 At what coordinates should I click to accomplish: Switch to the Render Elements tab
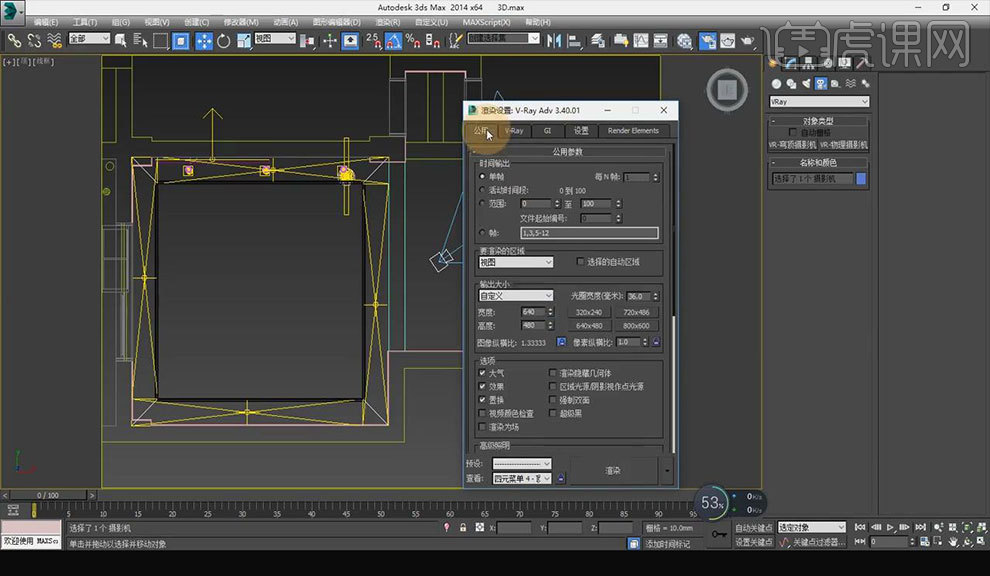pos(633,131)
